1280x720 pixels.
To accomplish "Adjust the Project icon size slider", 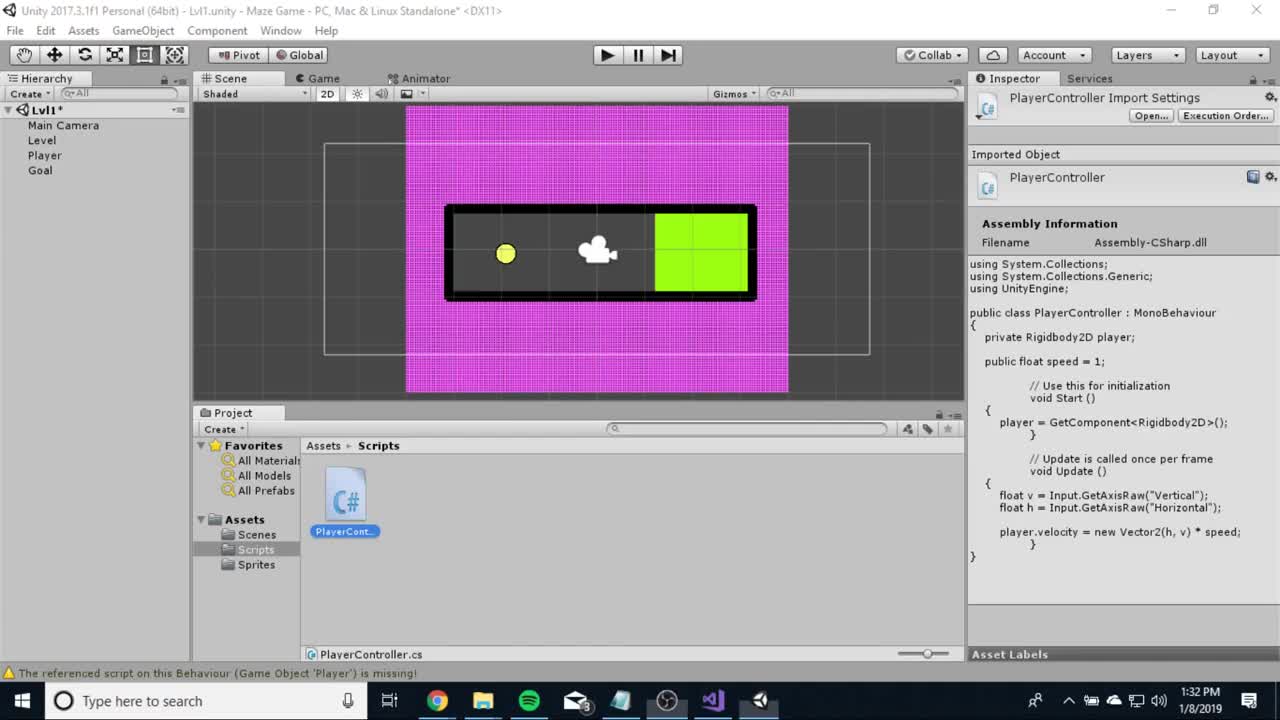I will 927,654.
